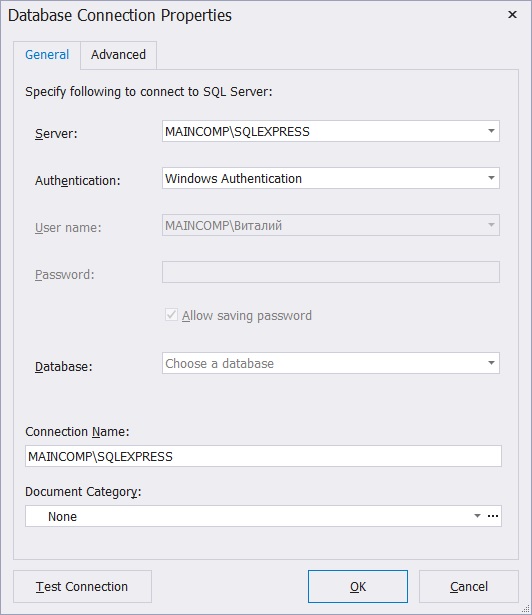The height and width of the screenshot is (615, 532).
Task: Click inside the Connection Name field
Action: pos(263,456)
